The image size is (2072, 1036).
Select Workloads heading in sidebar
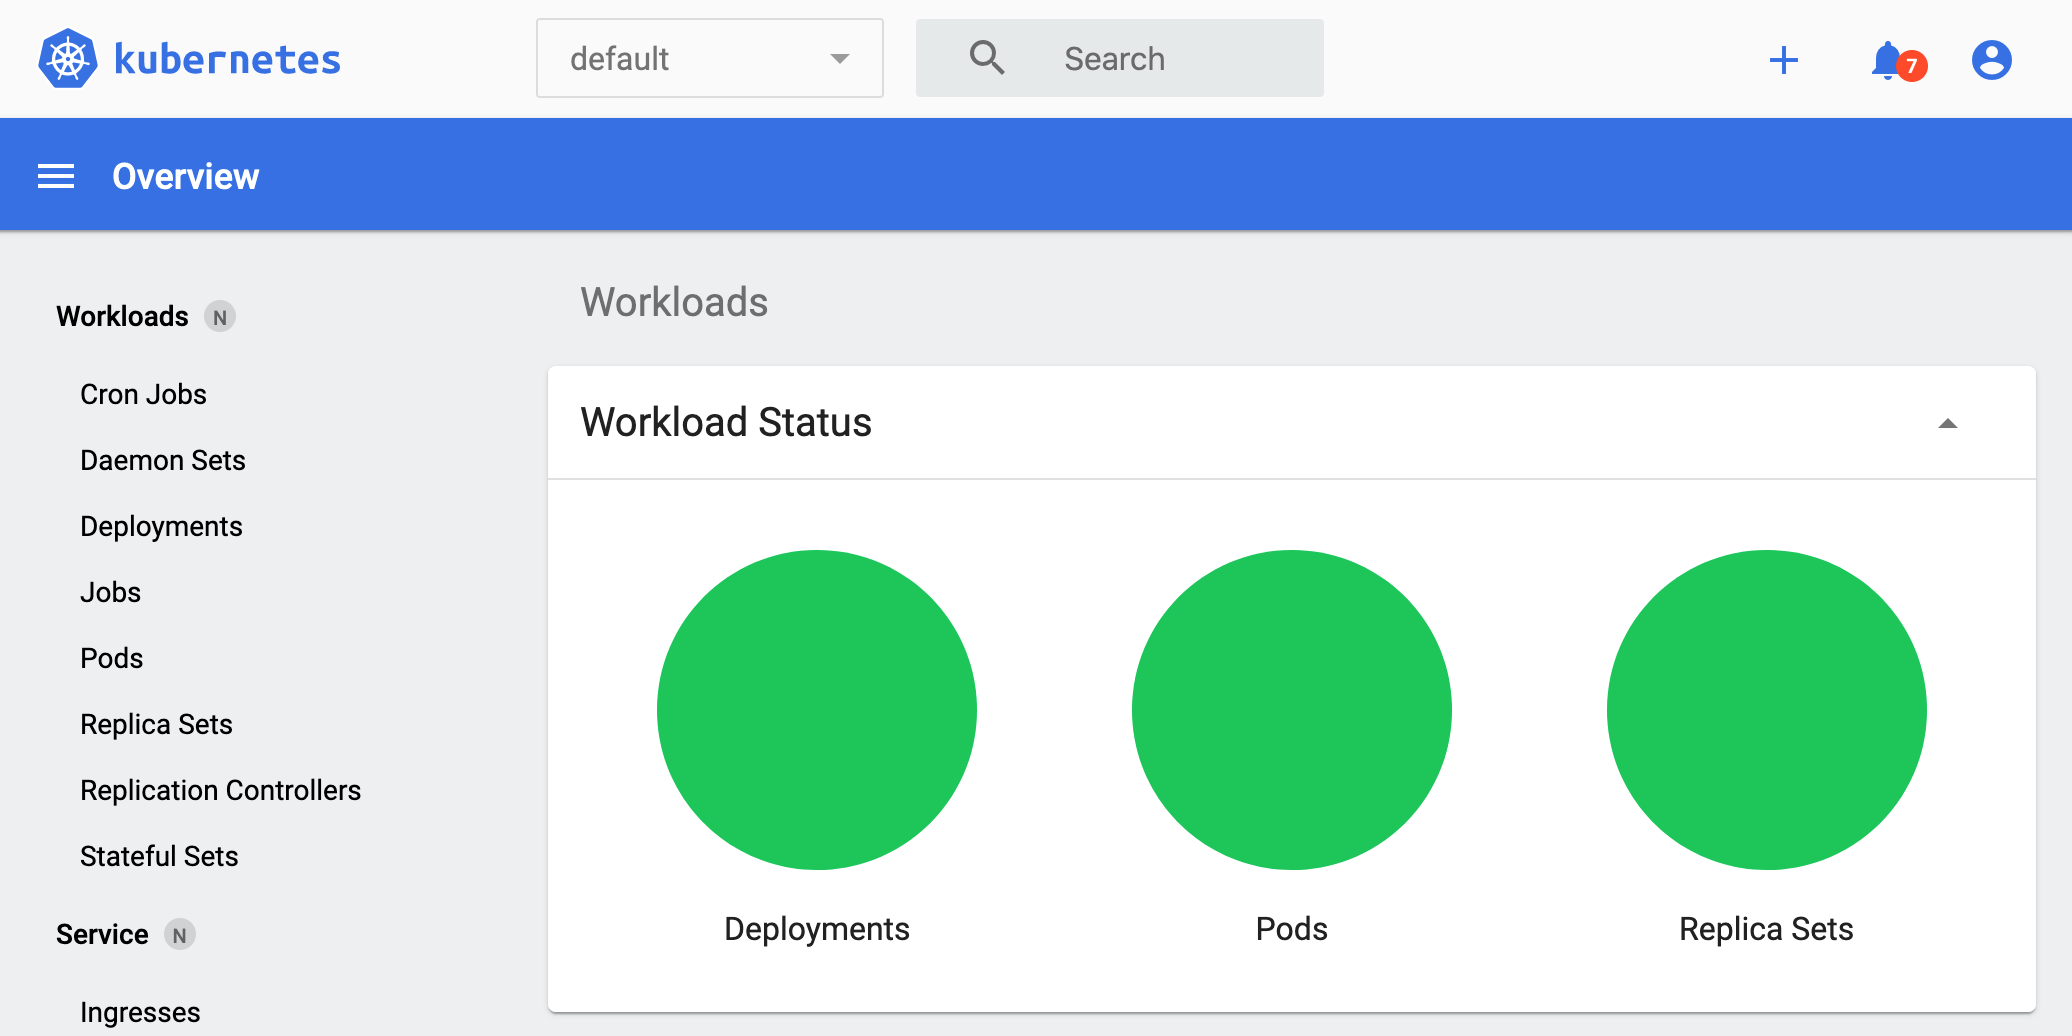point(122,316)
